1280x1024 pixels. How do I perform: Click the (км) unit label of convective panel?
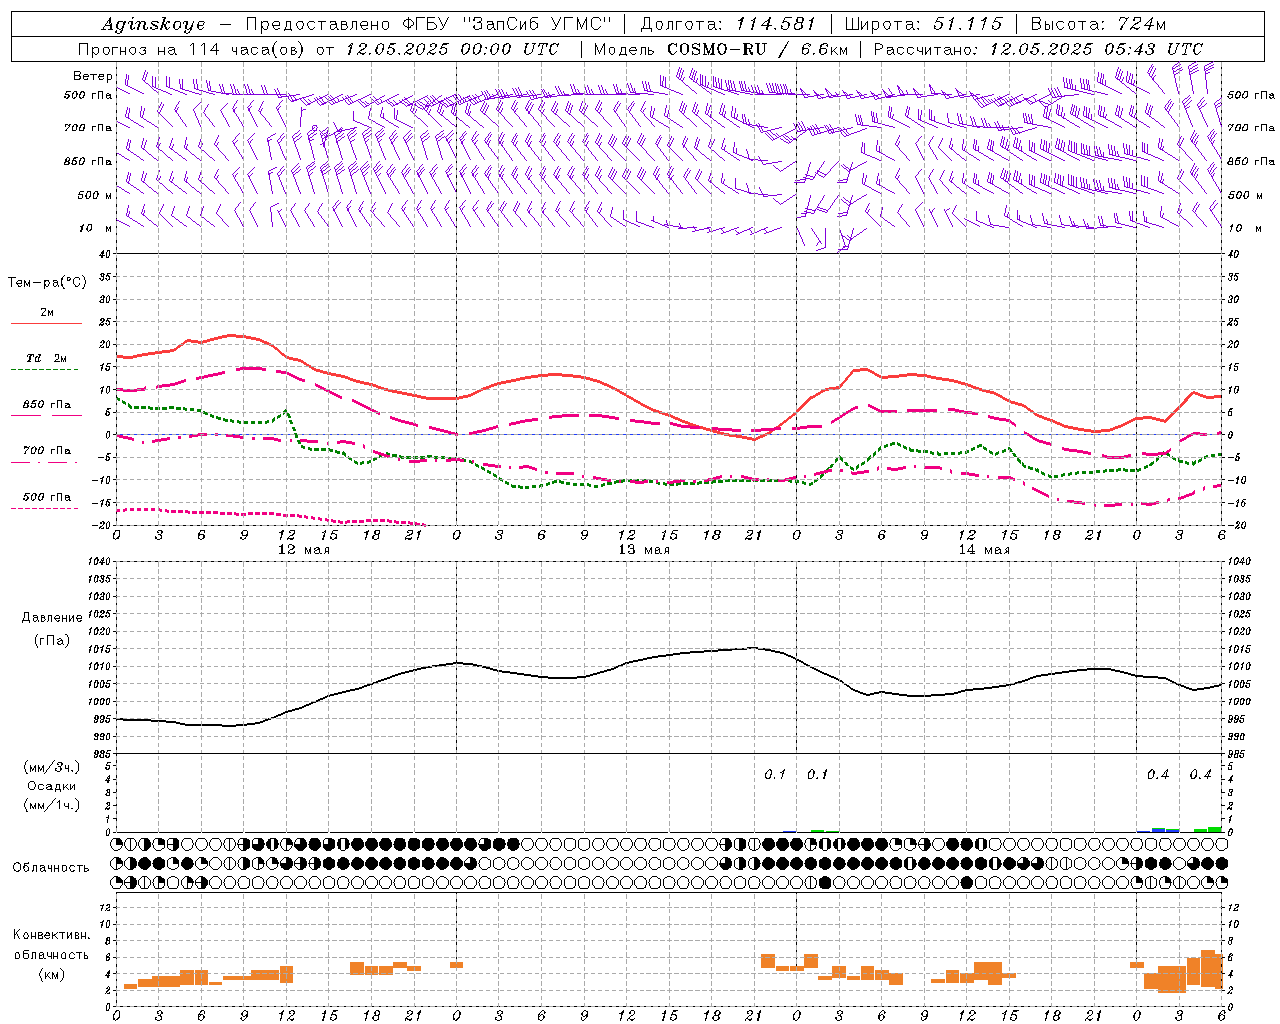51,974
